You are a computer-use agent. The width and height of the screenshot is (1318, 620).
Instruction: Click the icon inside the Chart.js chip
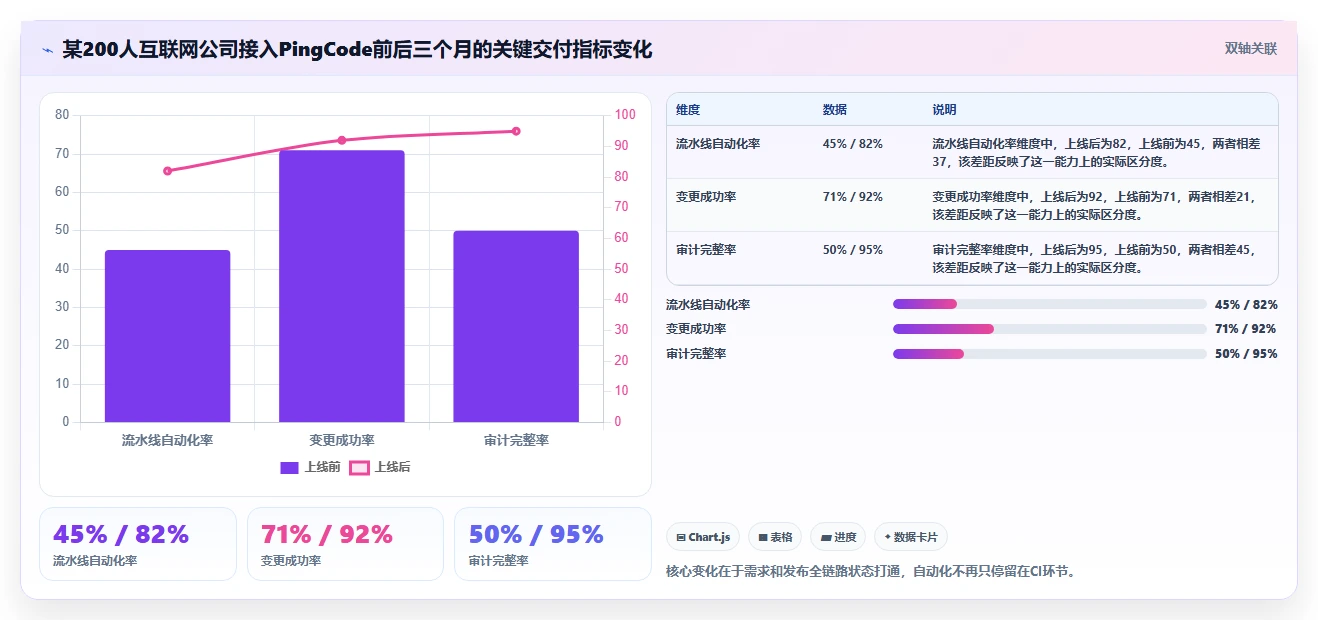pos(681,538)
